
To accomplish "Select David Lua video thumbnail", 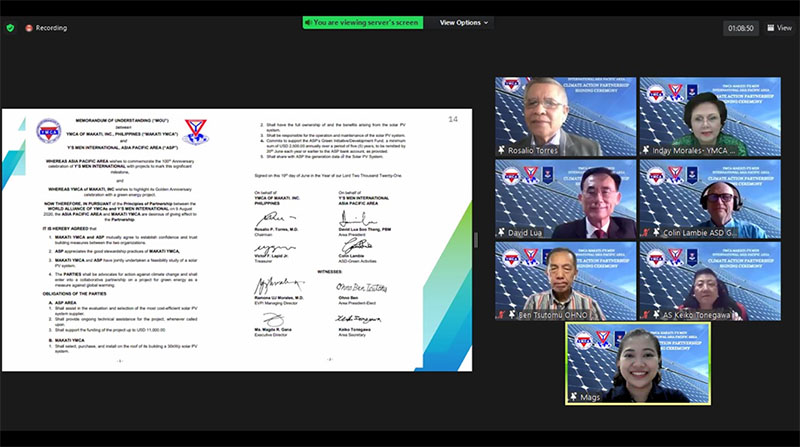I will (565, 199).
